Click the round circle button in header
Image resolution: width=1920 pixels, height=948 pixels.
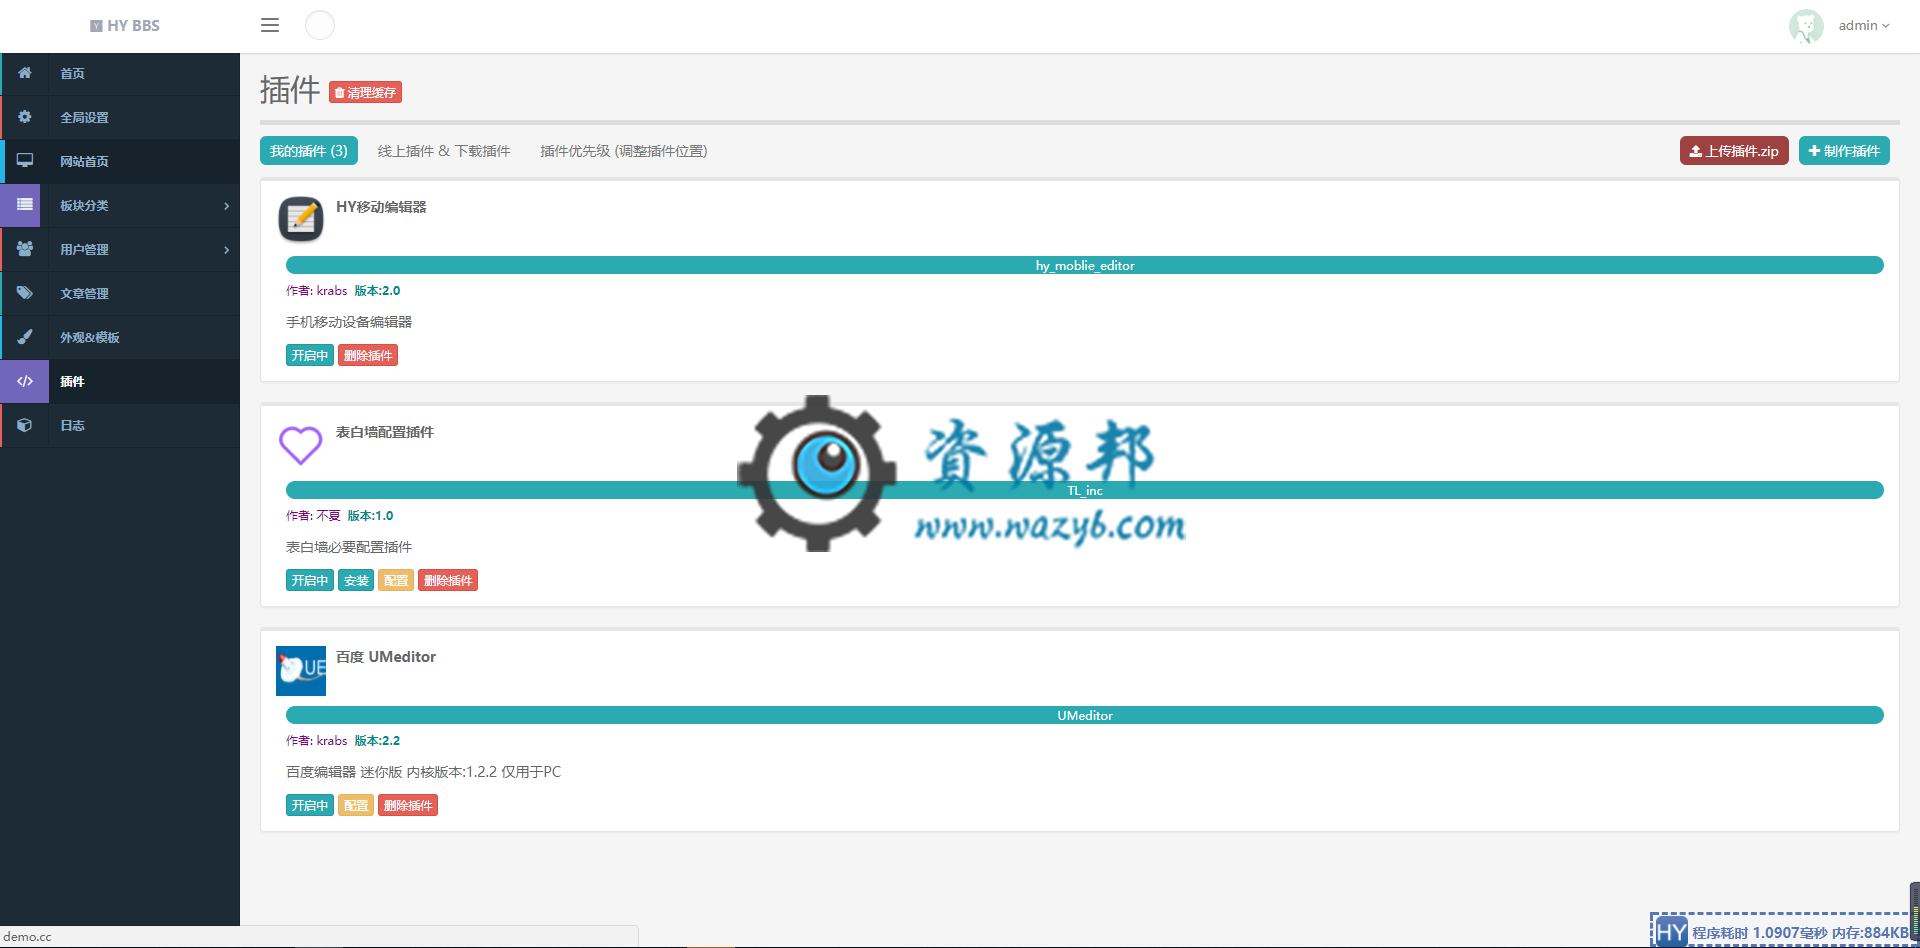[x=320, y=25]
